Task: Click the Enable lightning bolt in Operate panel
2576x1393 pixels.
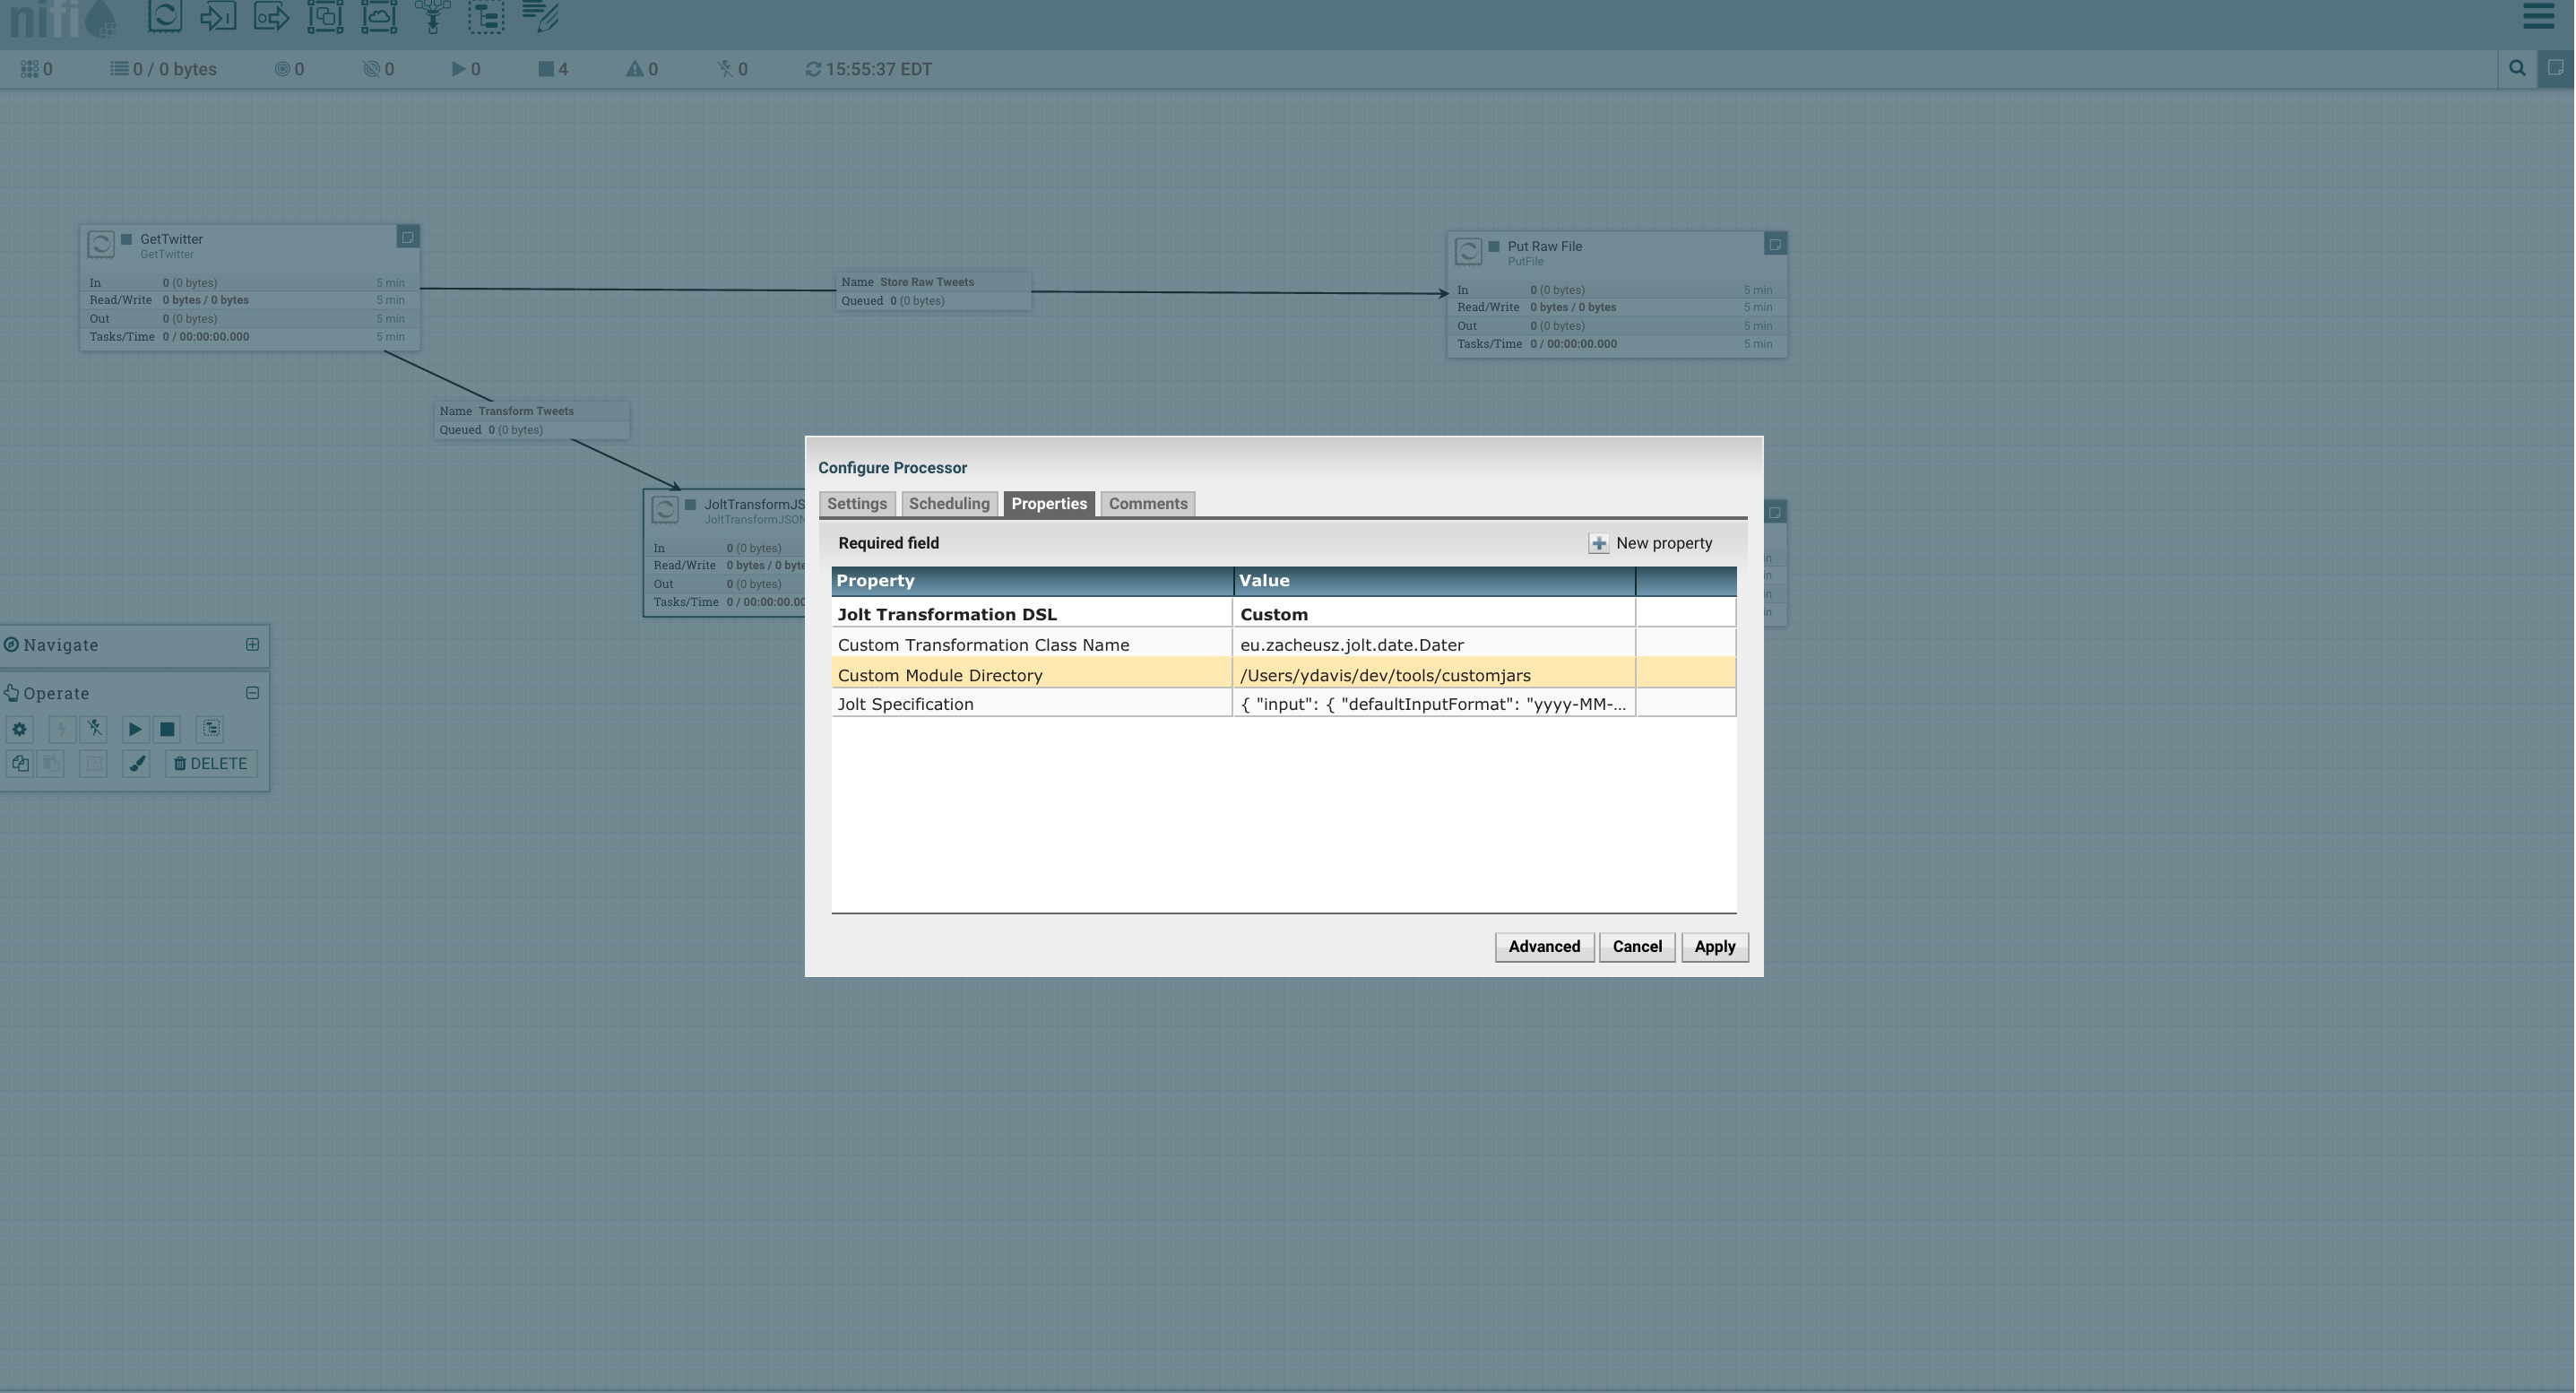Action: coord(62,729)
